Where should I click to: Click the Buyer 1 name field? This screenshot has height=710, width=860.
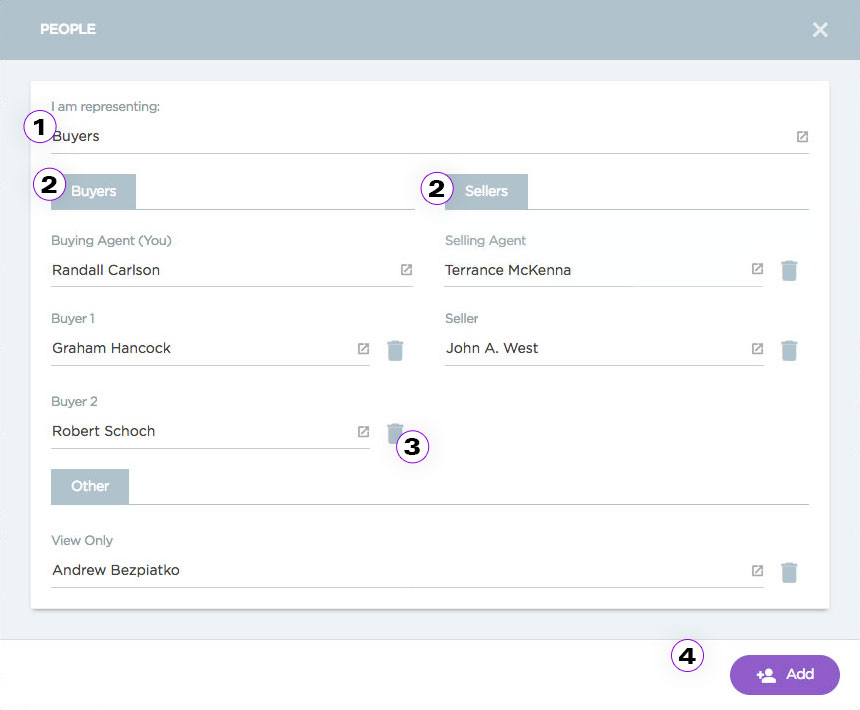pos(200,349)
